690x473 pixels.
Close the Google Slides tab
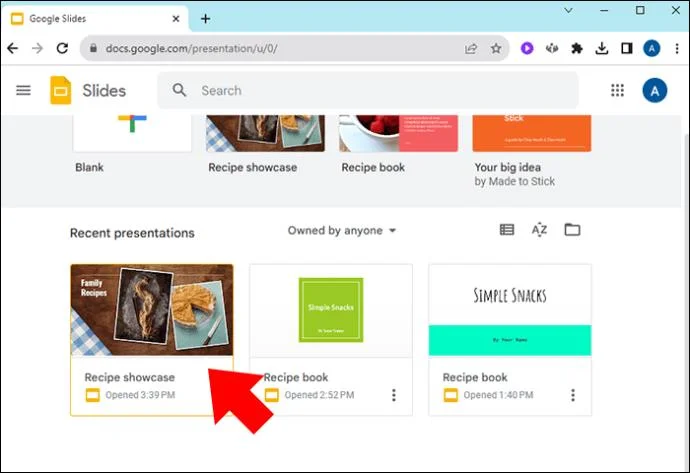(x=176, y=19)
